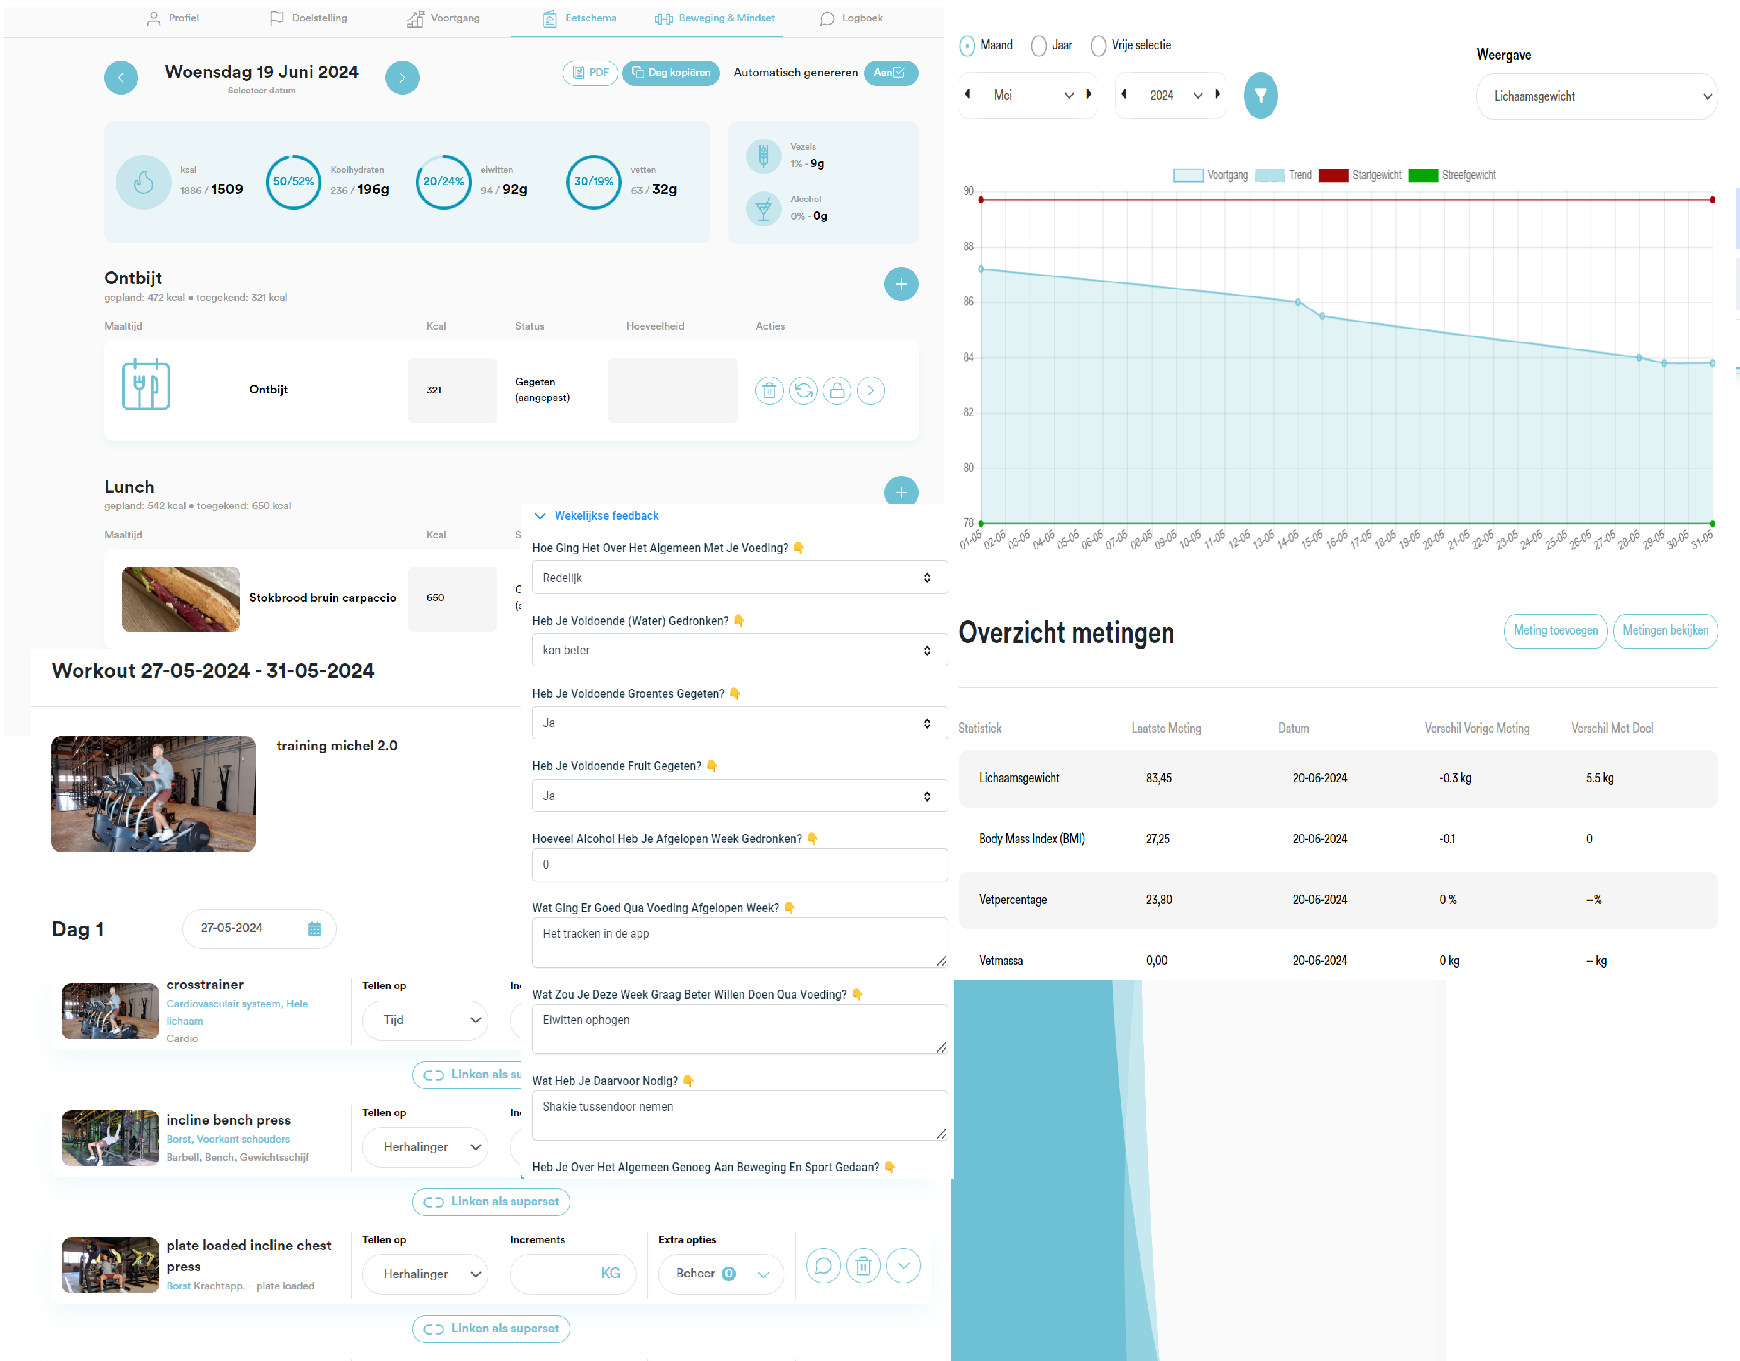Viewport: 1740px width, 1361px height.
Task: Choose the Vrije selectie radio option
Action: click(1098, 46)
